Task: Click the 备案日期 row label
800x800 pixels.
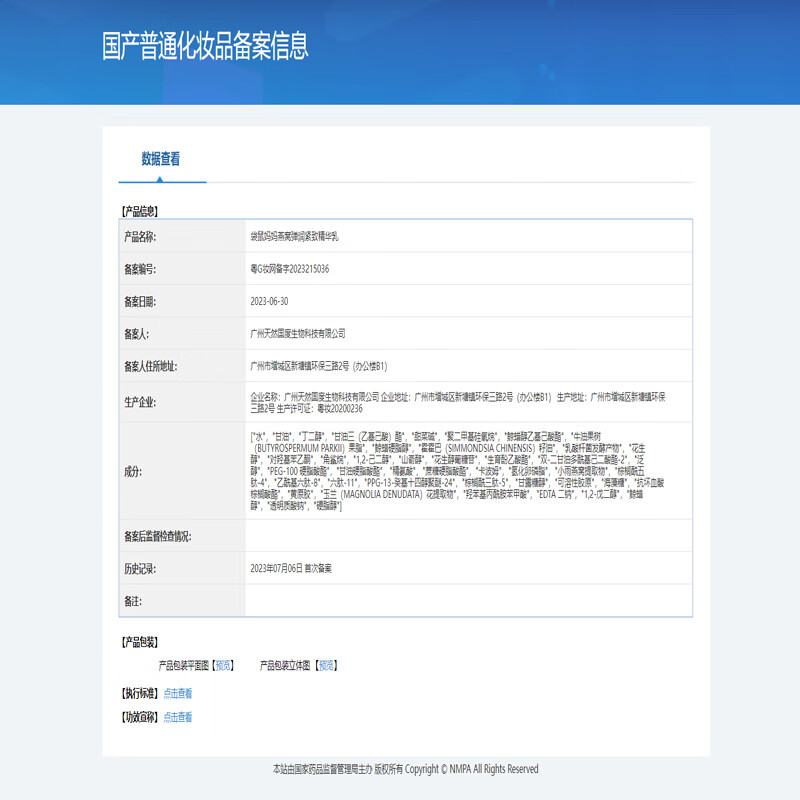Action: pyautogui.click(x=140, y=302)
